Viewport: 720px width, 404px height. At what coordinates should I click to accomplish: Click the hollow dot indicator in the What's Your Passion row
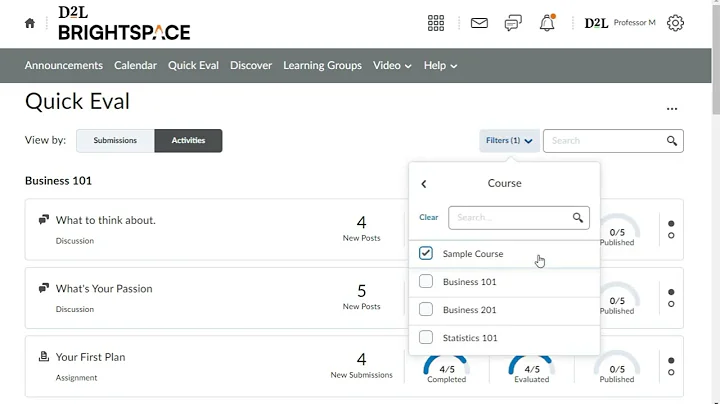coord(671,304)
